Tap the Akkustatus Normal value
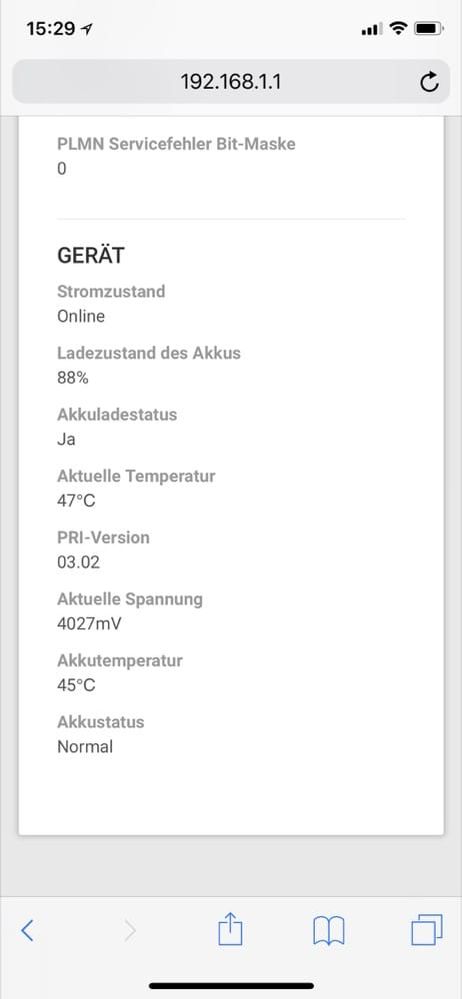Image resolution: width=462 pixels, height=999 pixels. [85, 747]
